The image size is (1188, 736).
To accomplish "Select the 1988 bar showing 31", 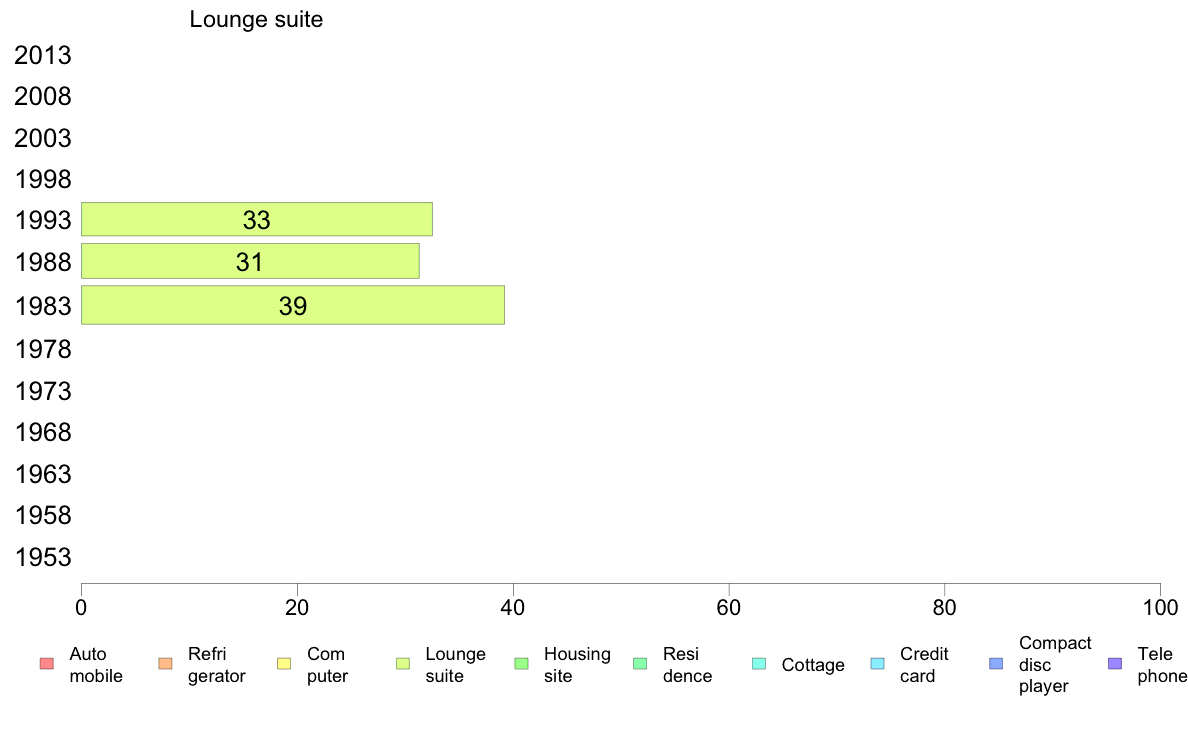I will [250, 262].
